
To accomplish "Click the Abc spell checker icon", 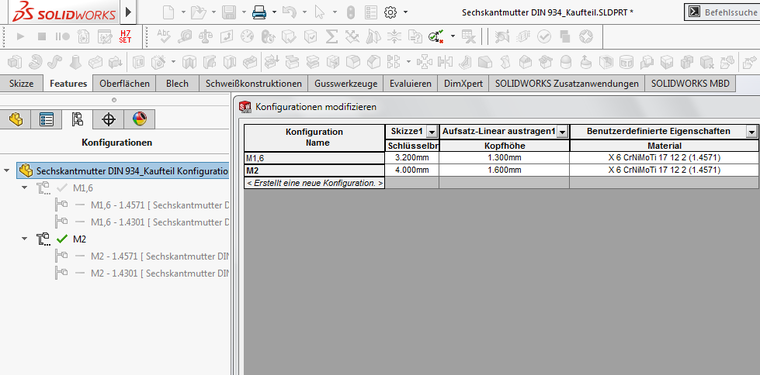I will [x=165, y=36].
